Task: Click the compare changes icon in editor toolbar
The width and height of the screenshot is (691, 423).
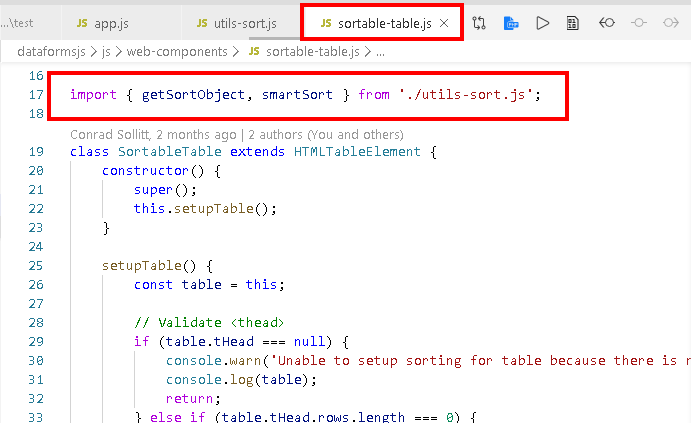Action: 479,23
